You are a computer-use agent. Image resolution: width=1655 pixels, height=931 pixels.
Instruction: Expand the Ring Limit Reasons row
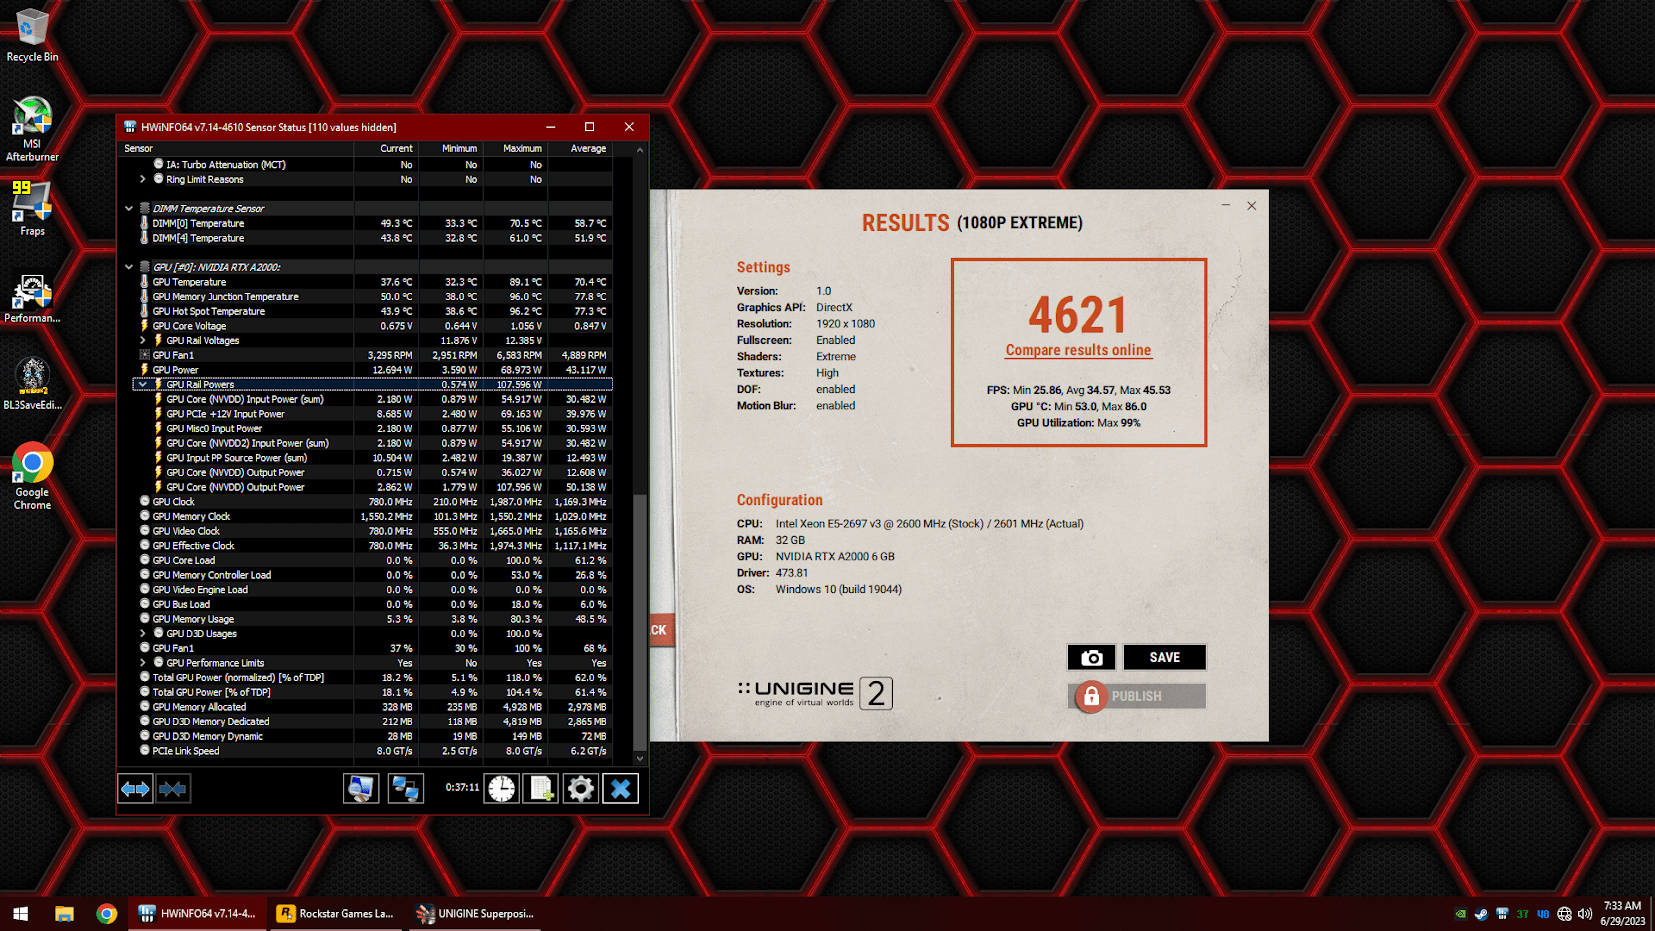coord(143,179)
